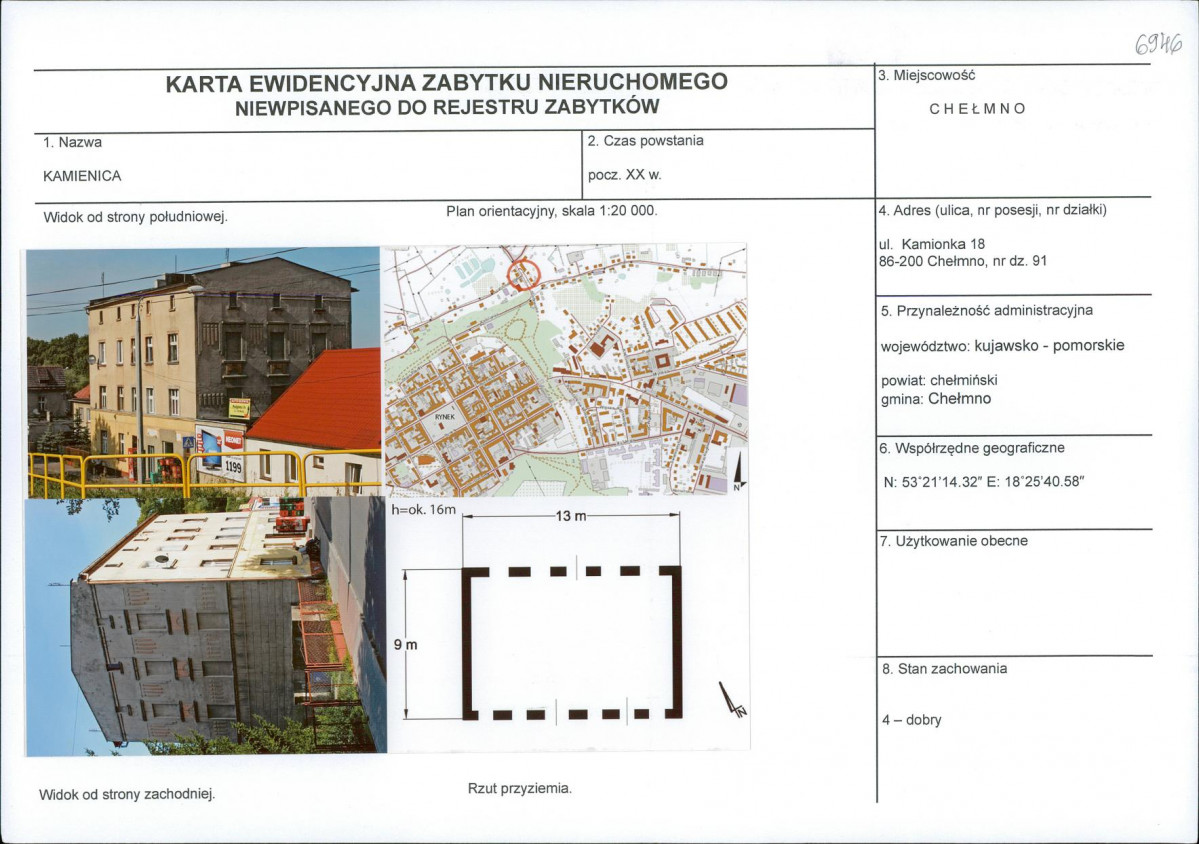Select the '8. Stan zachowania' label
Screen dimensions: 1199x844
point(944,669)
